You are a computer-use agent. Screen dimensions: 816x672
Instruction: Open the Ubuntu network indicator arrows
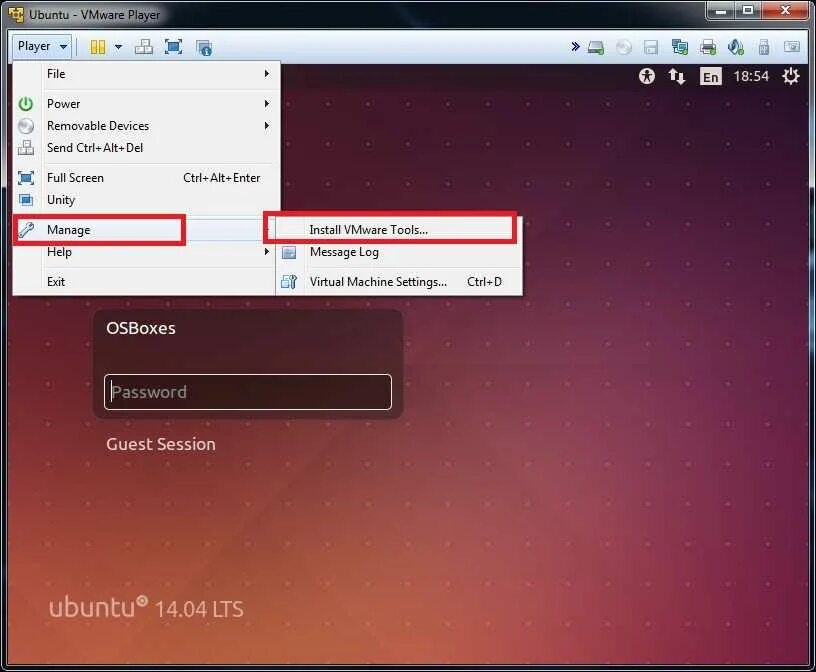677,77
